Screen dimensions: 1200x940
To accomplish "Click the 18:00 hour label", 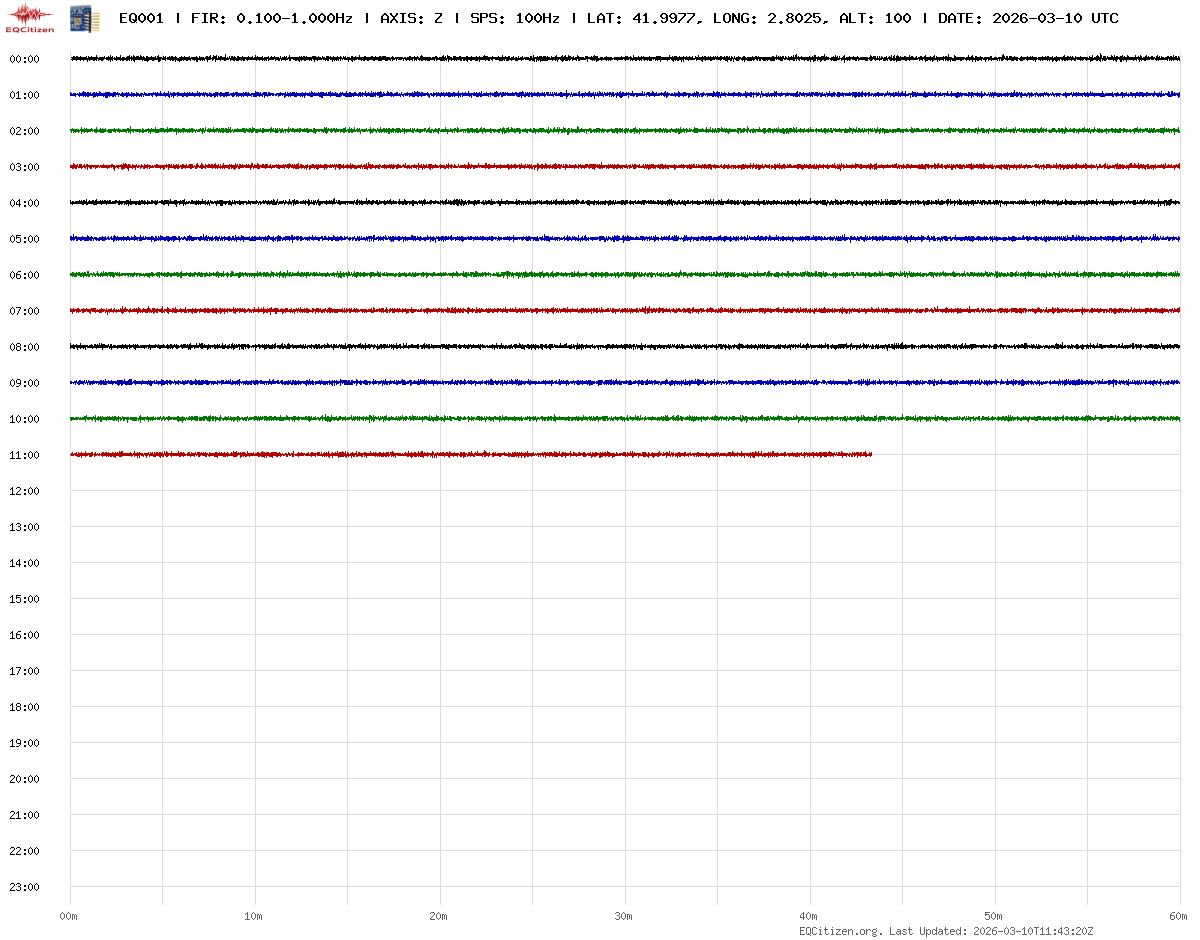I will pyautogui.click(x=24, y=707).
